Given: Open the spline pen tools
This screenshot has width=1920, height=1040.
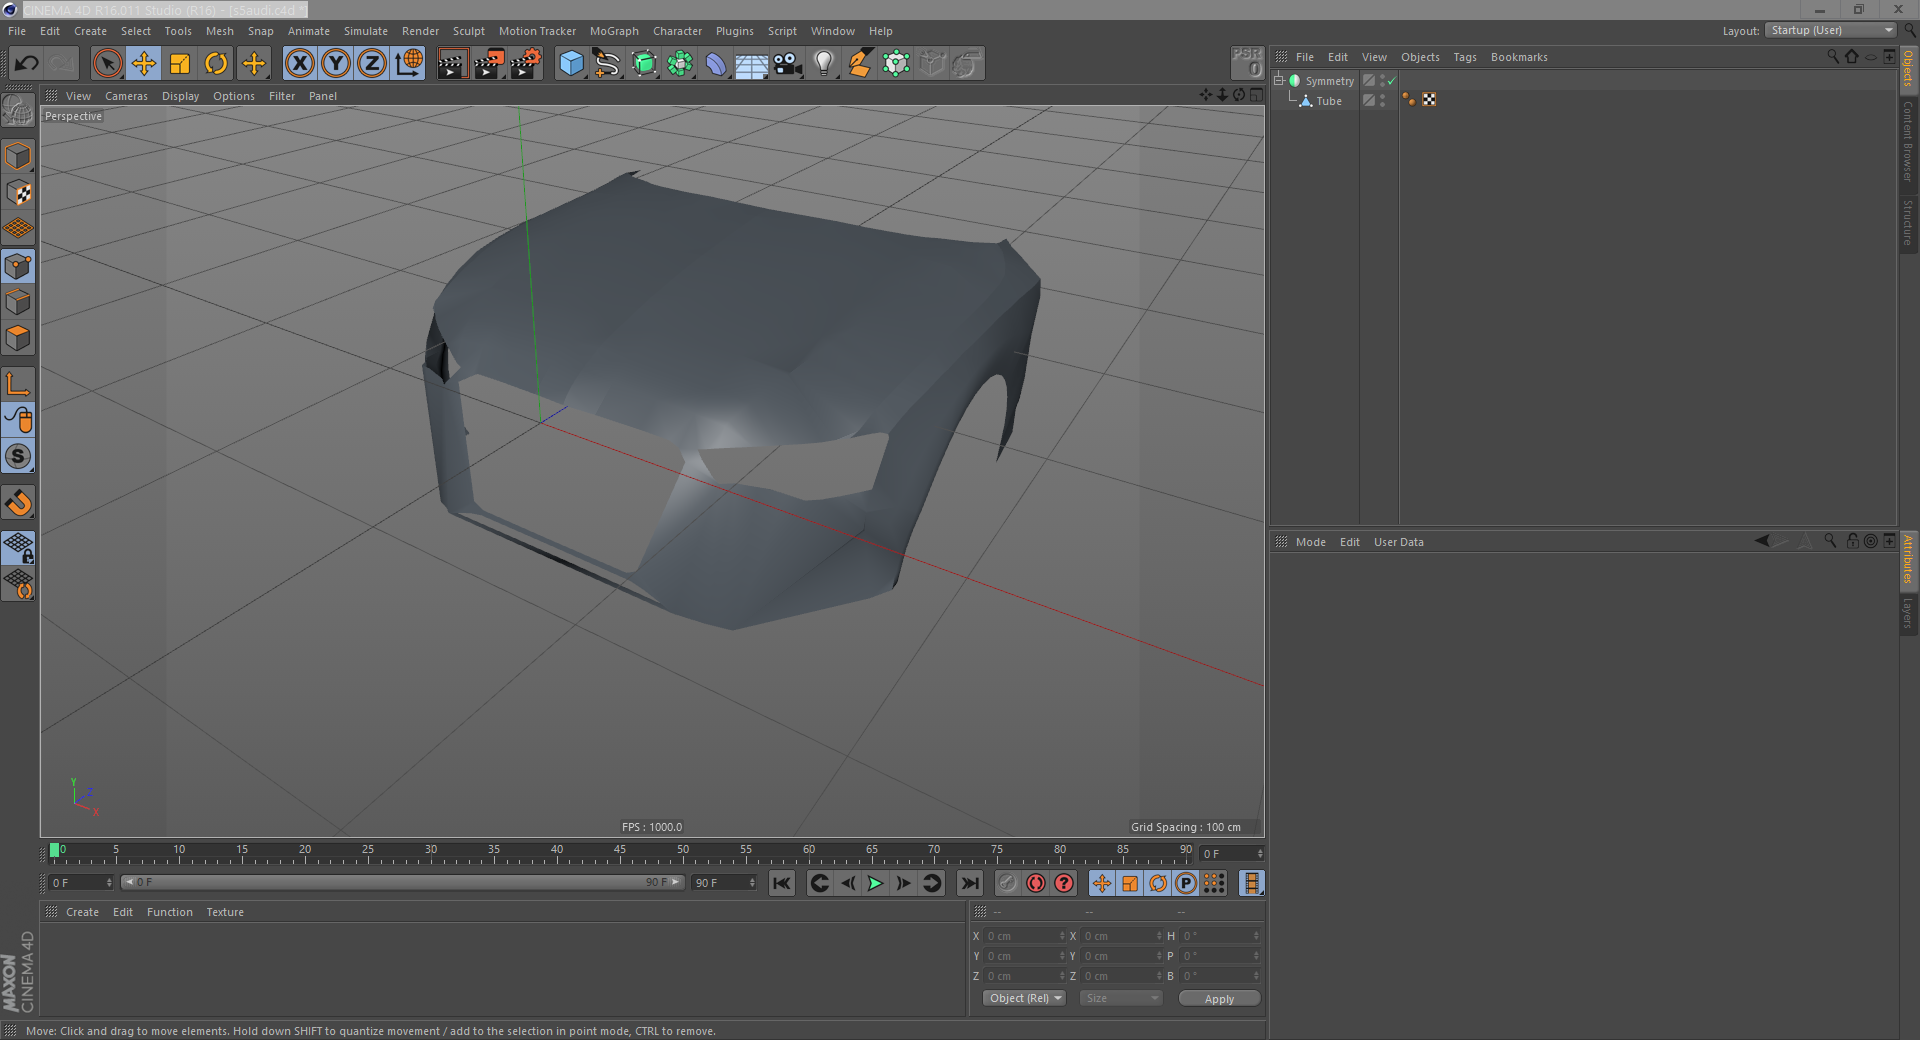Looking at the screenshot, I should (x=607, y=64).
